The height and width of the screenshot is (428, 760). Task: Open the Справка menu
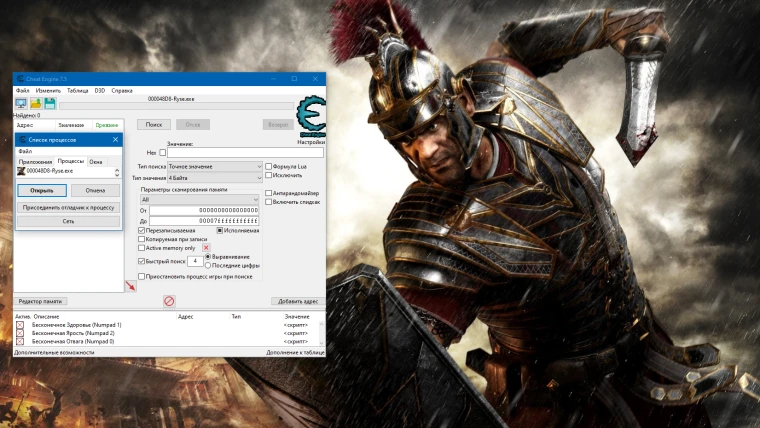coord(122,91)
